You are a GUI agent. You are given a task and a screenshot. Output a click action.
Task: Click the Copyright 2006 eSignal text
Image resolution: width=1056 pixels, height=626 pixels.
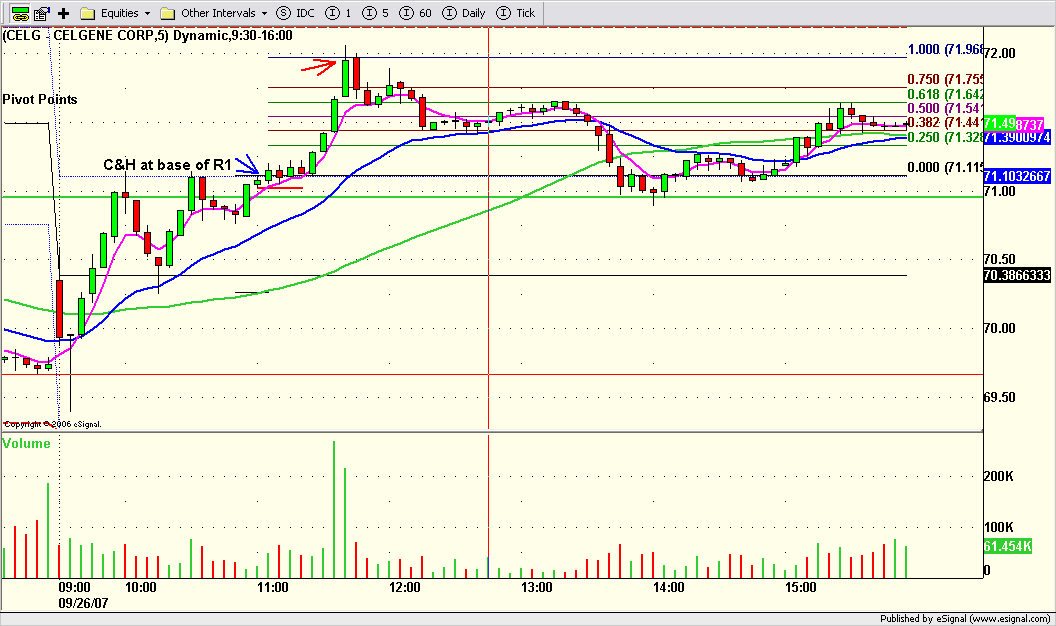click(53, 424)
